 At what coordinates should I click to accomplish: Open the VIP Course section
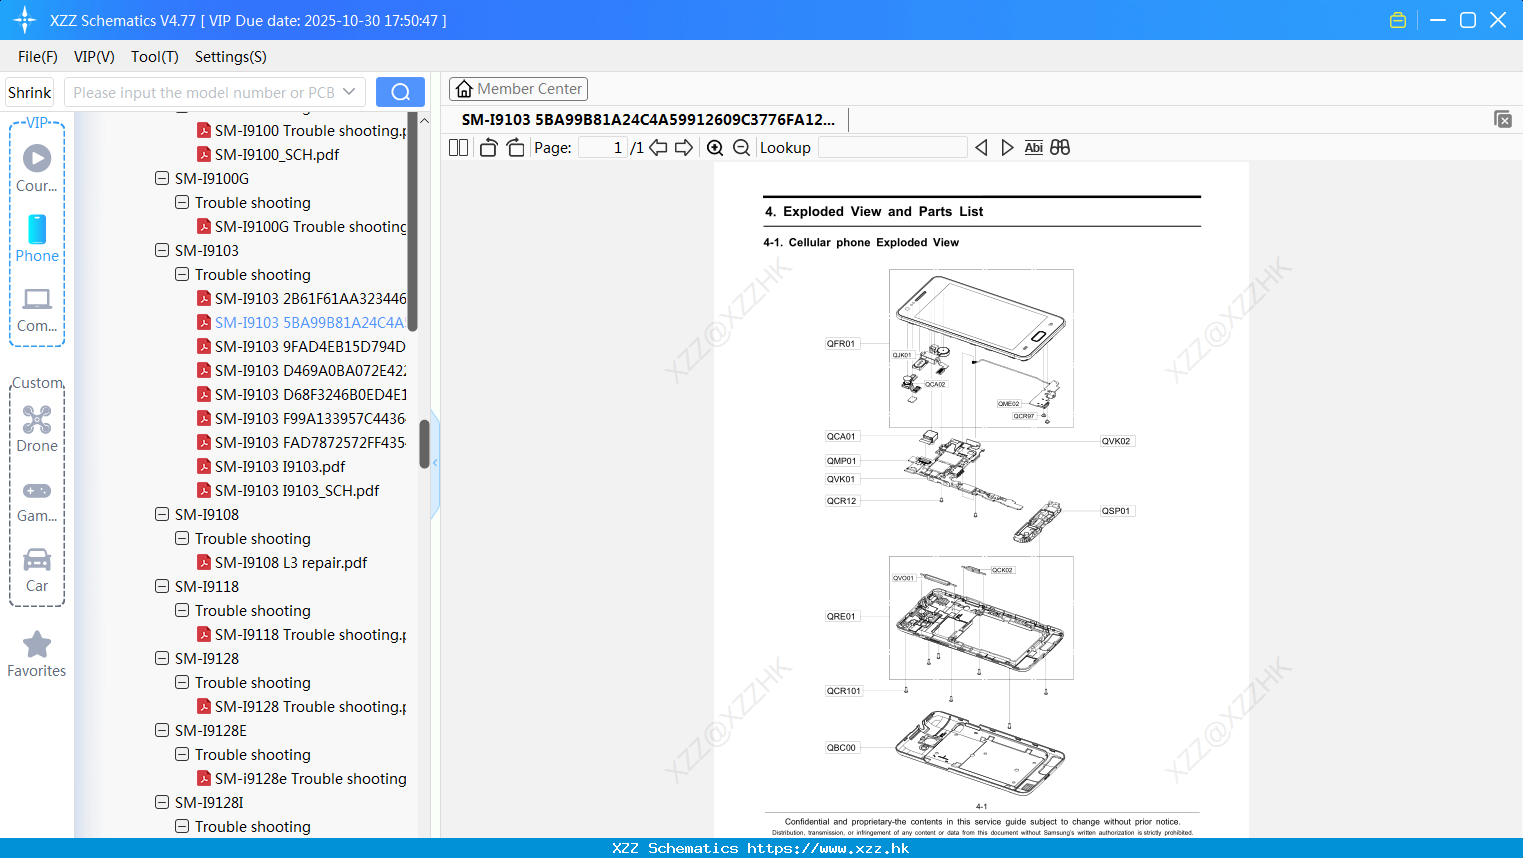pos(37,168)
